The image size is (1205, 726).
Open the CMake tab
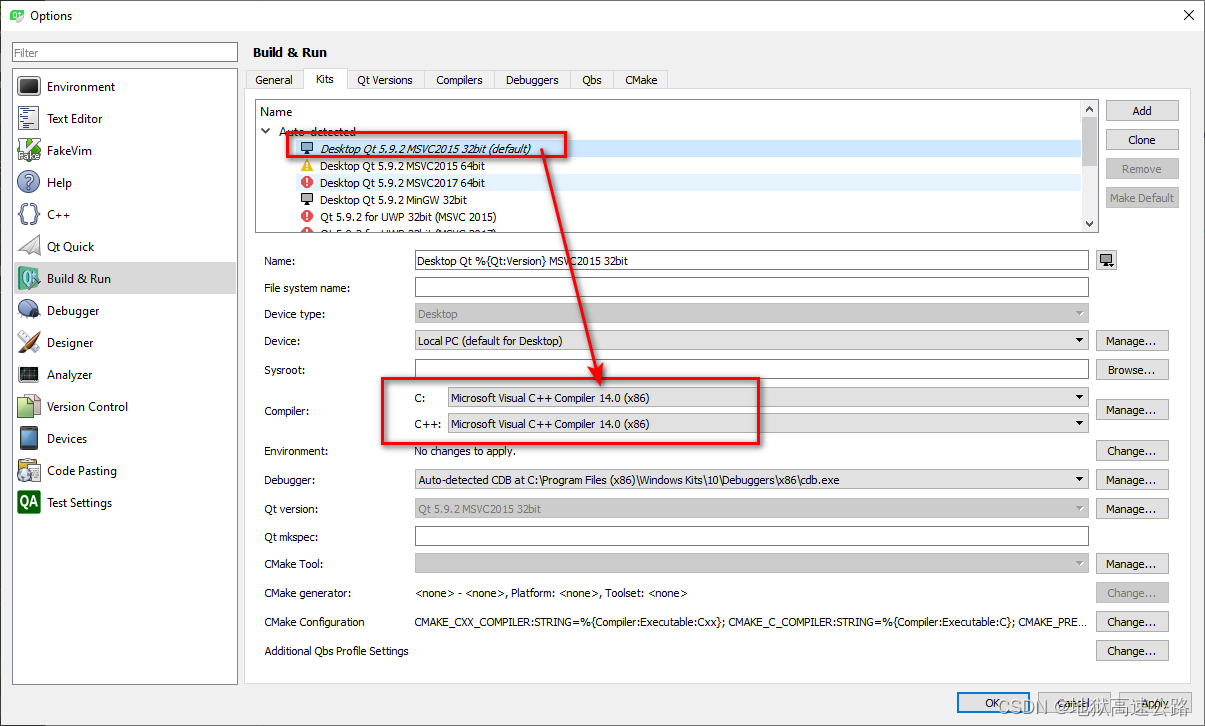(x=641, y=80)
